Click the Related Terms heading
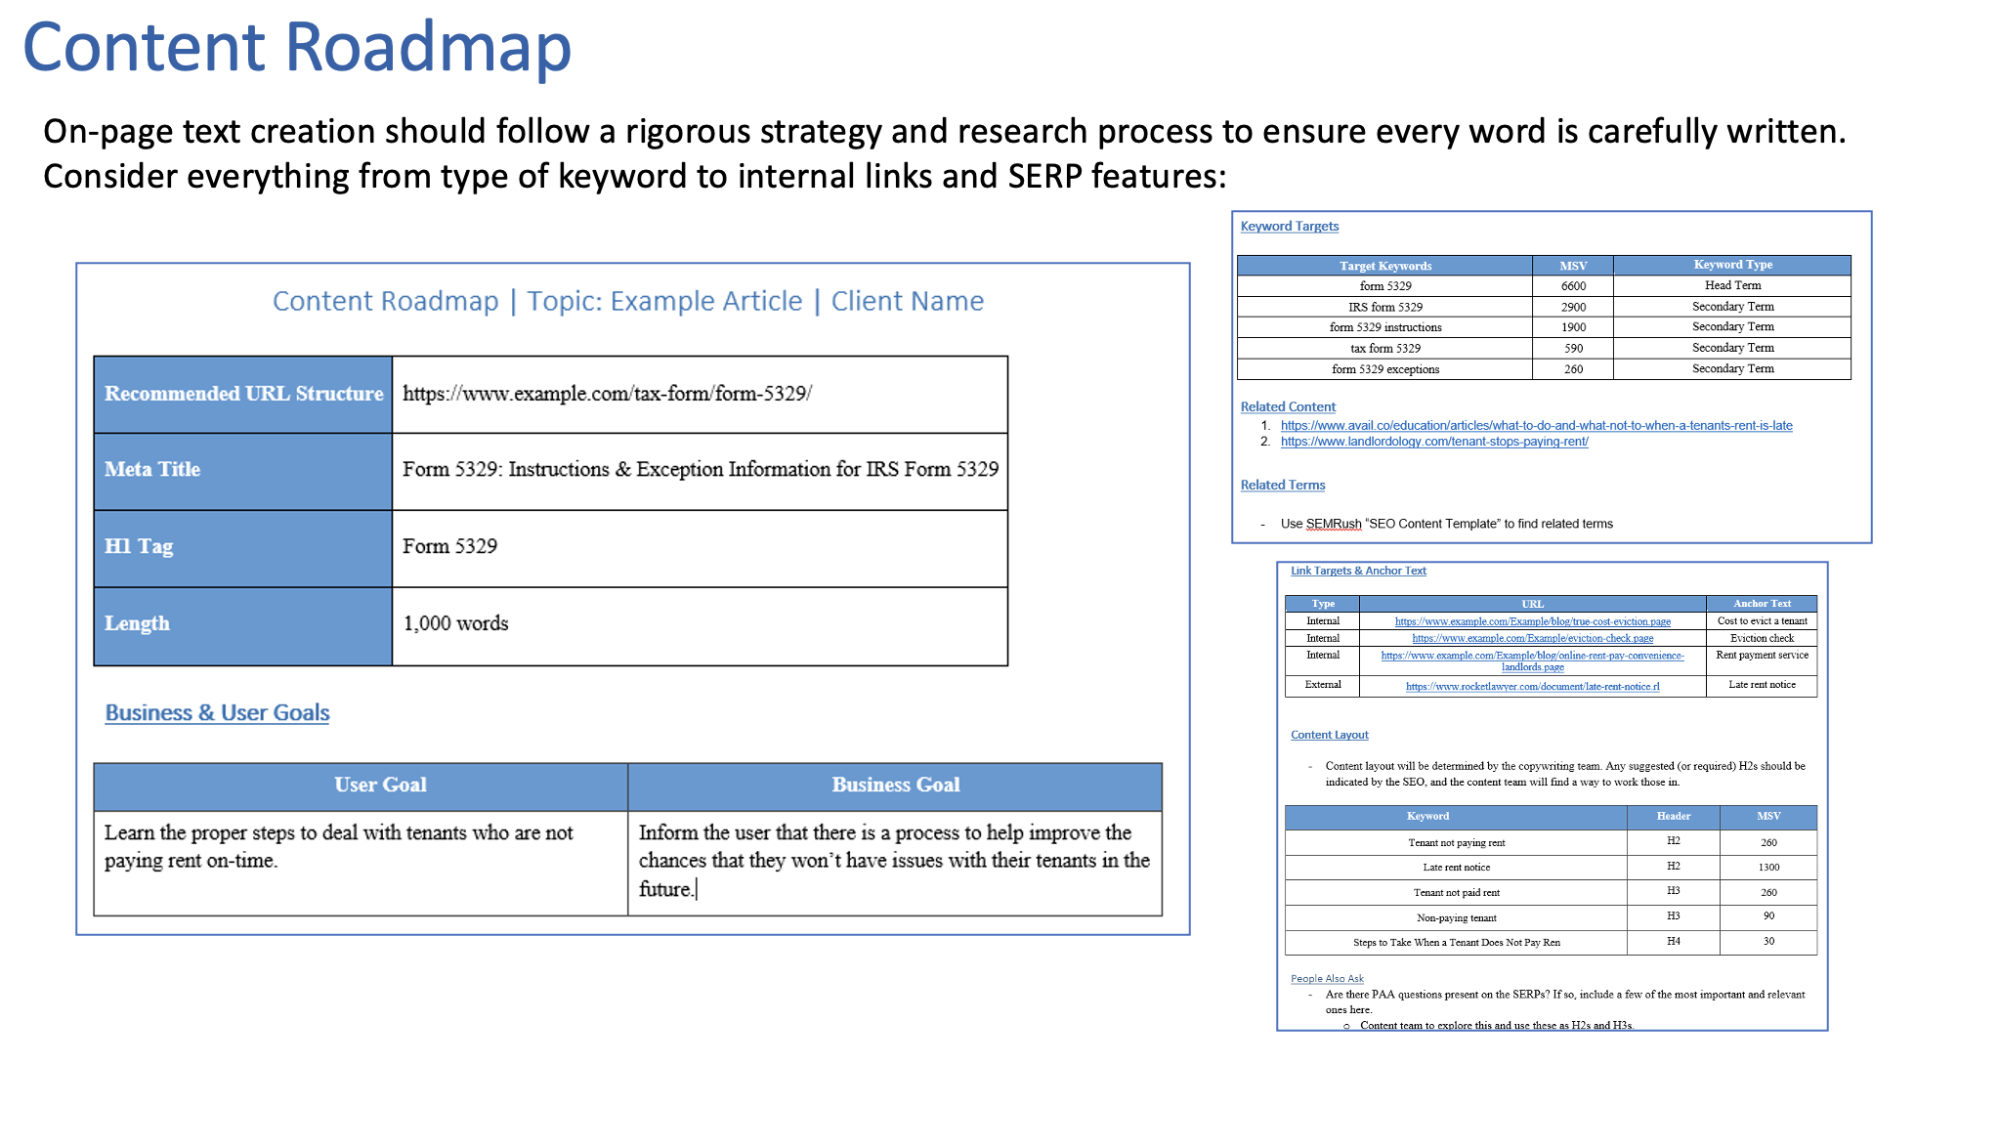The image size is (1999, 1124). click(1282, 485)
